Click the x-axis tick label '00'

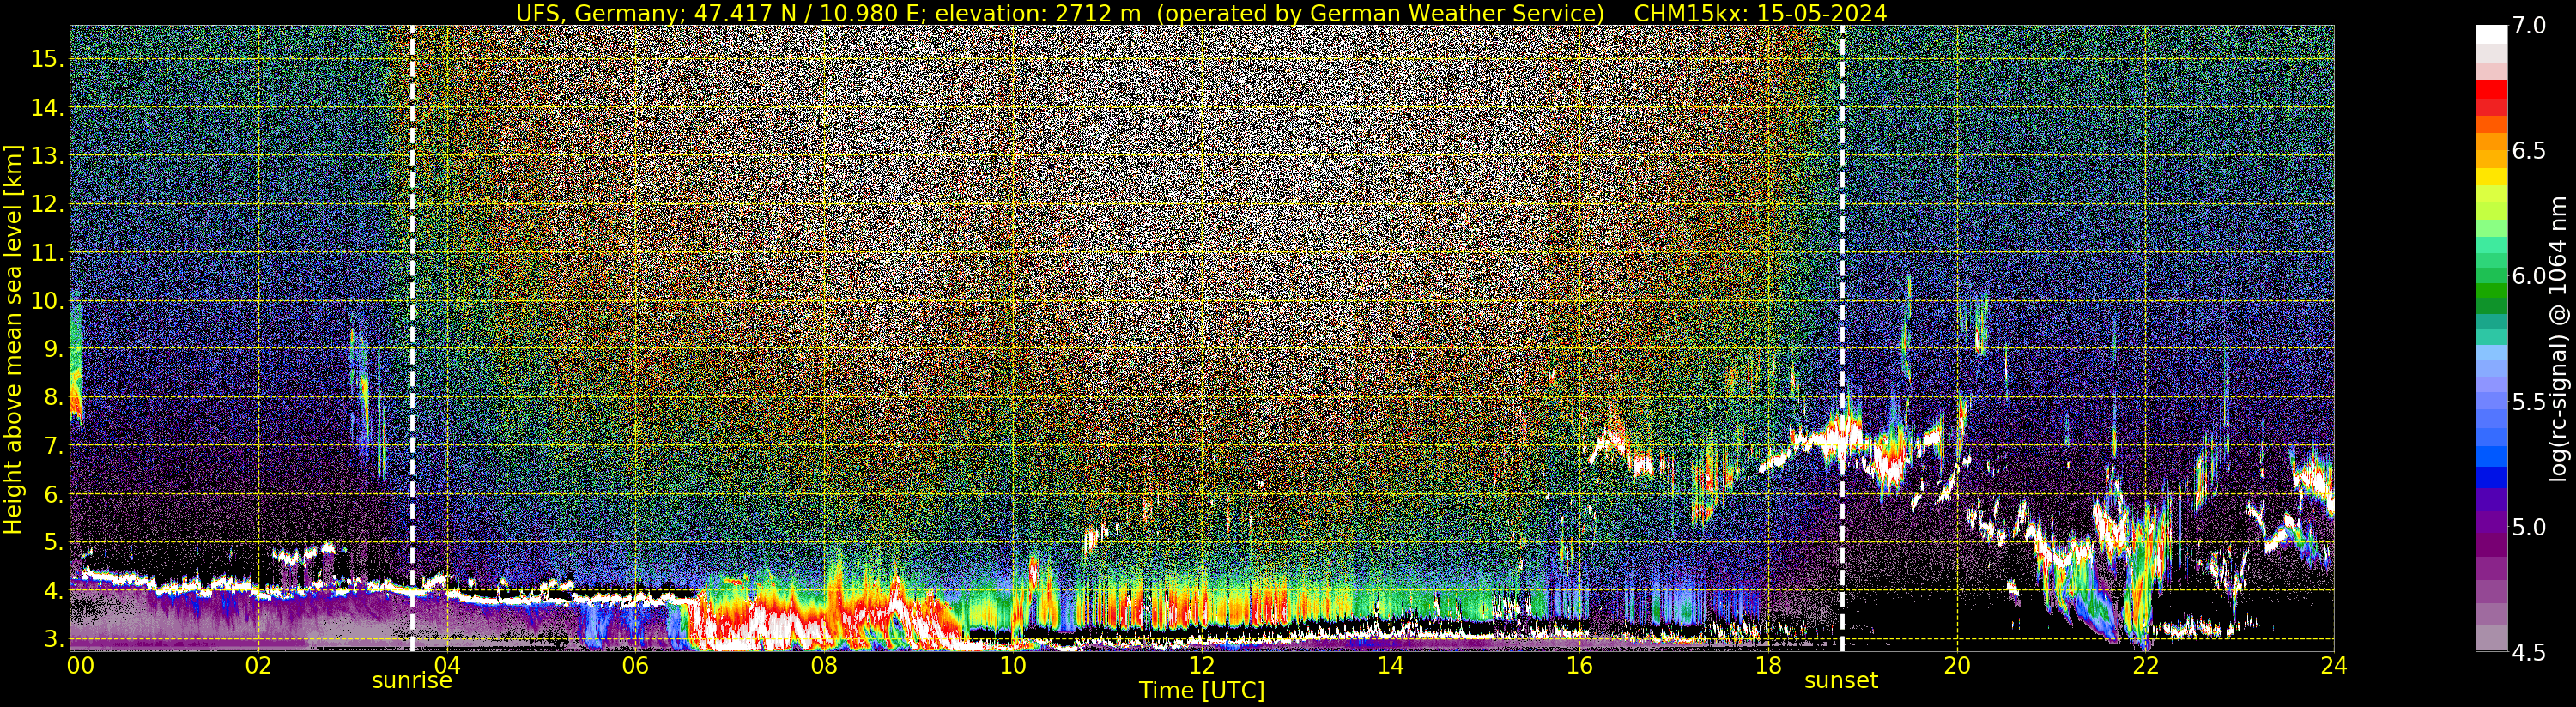[x=80, y=666]
